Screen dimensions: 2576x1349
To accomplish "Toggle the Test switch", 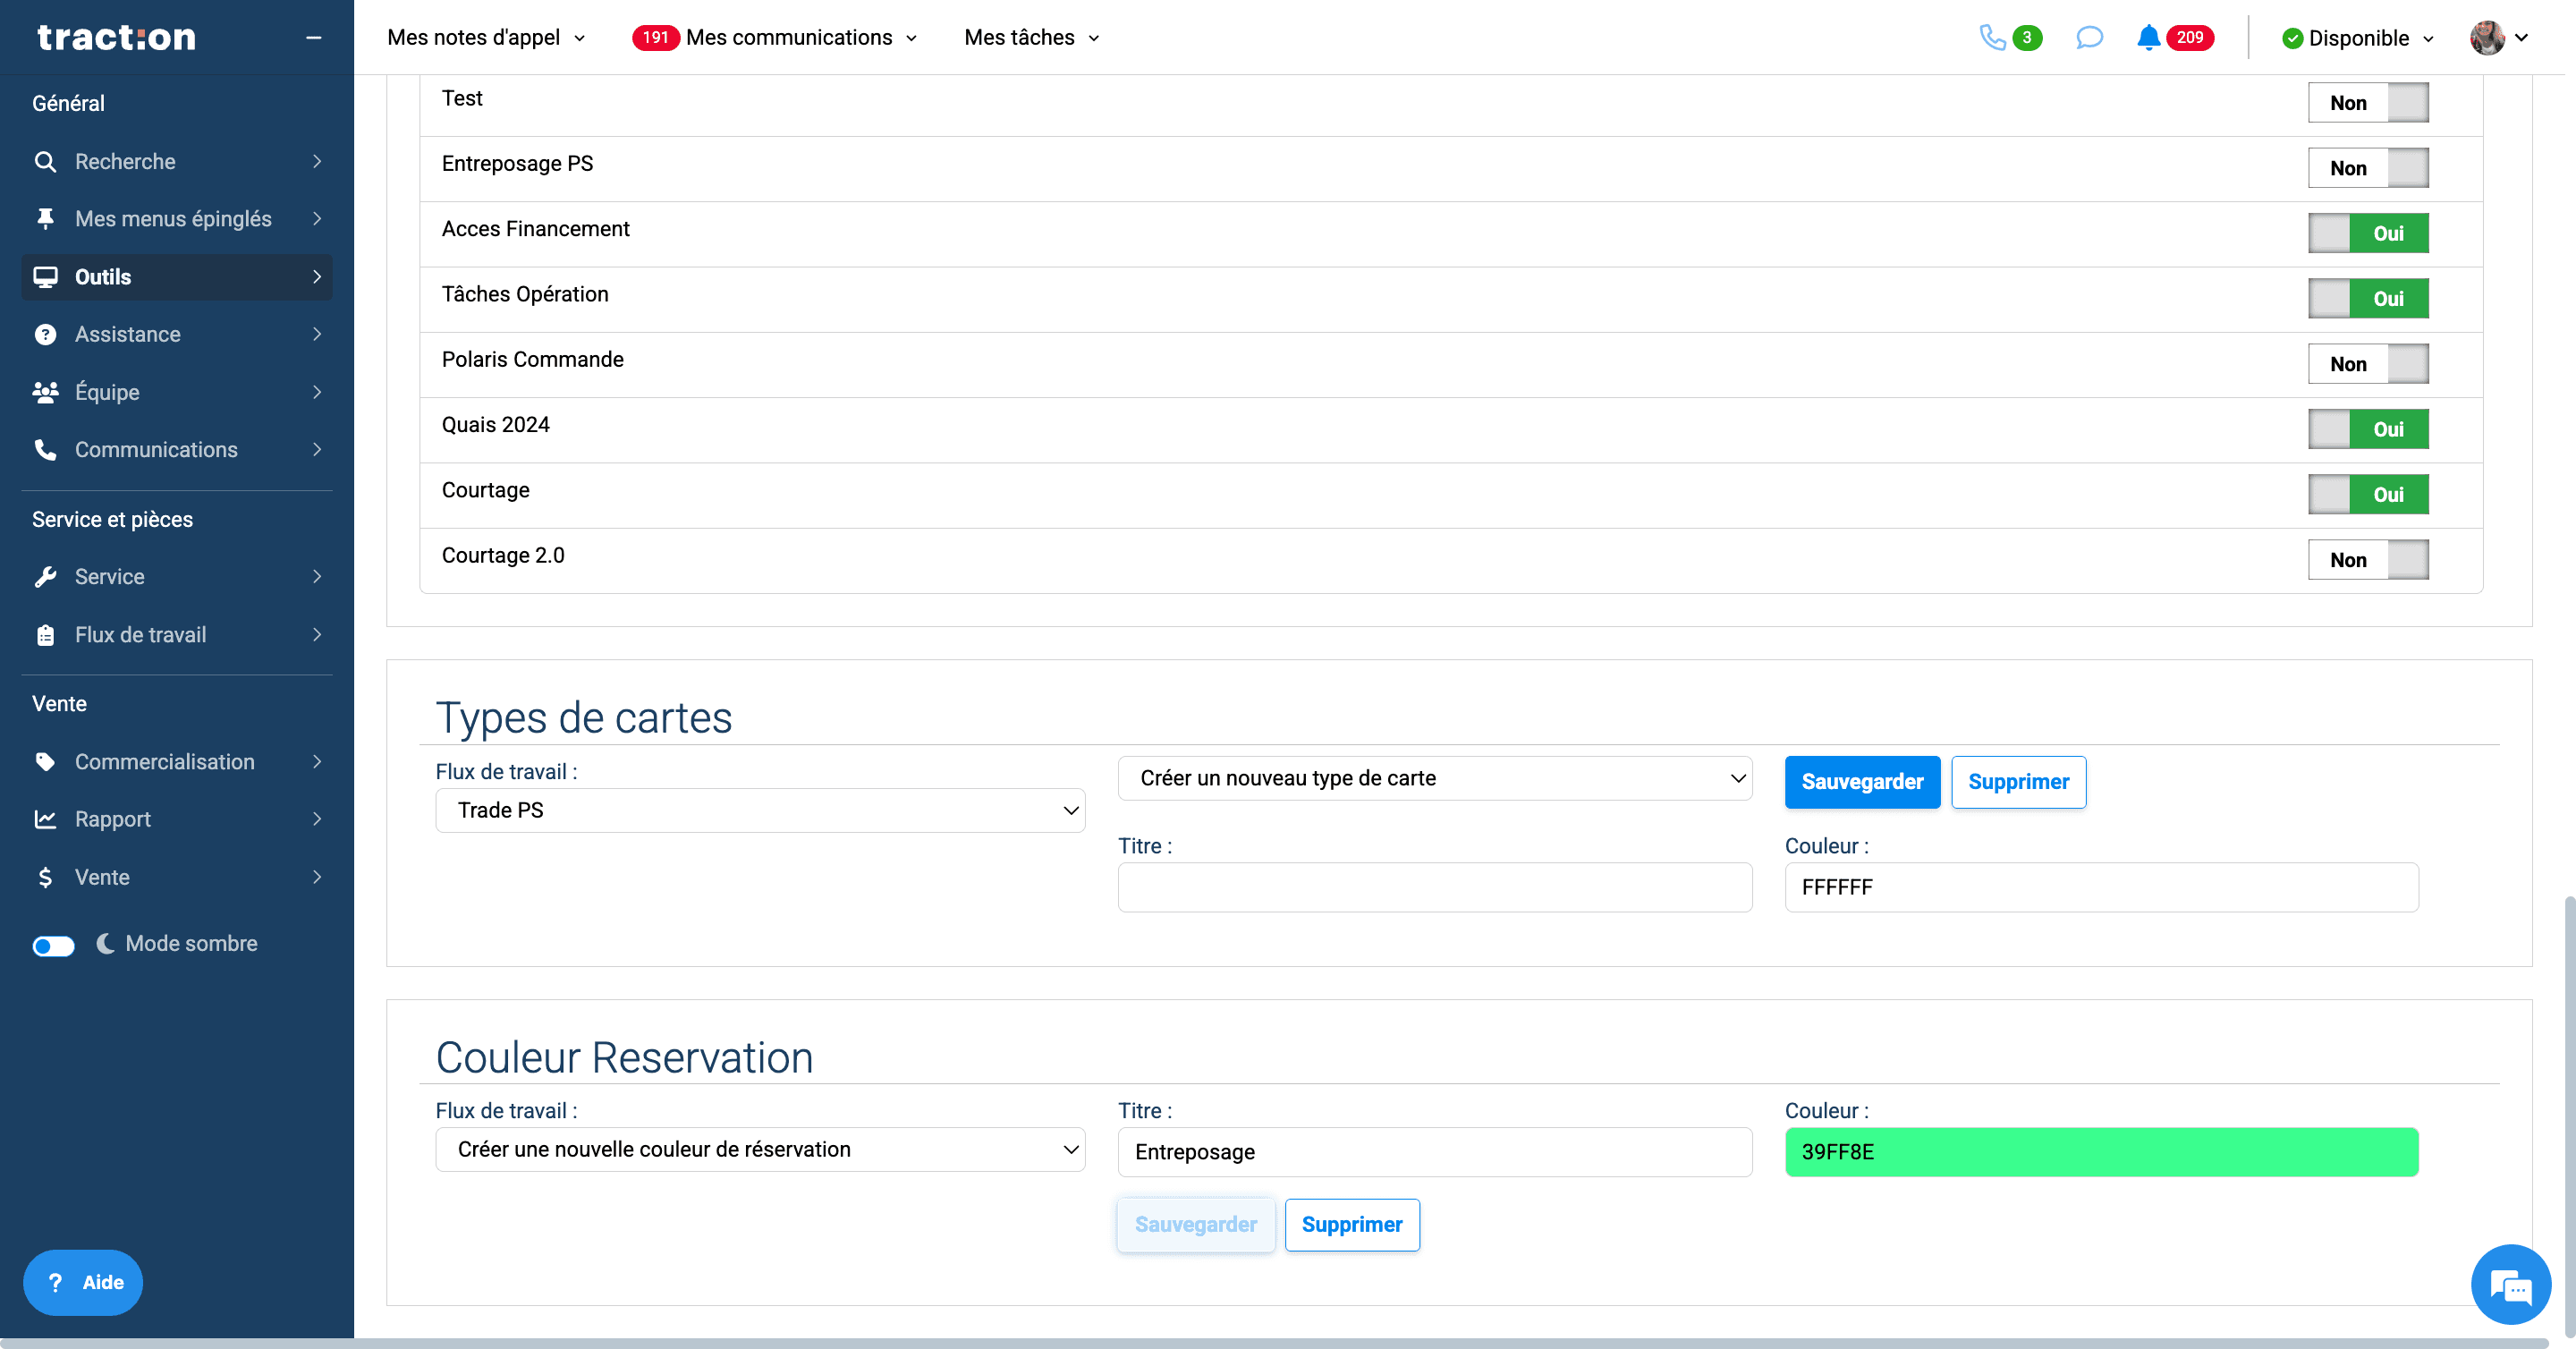I will pos(2367,103).
